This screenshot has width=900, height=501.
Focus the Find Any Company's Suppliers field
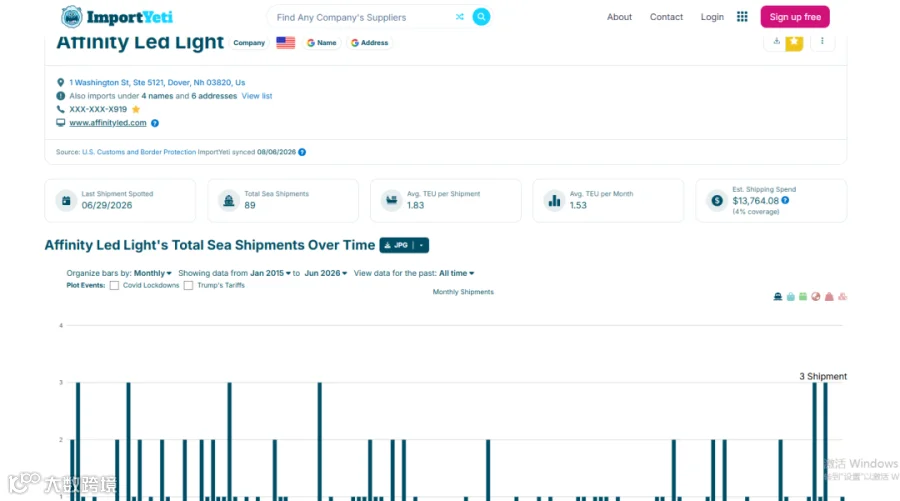point(364,17)
